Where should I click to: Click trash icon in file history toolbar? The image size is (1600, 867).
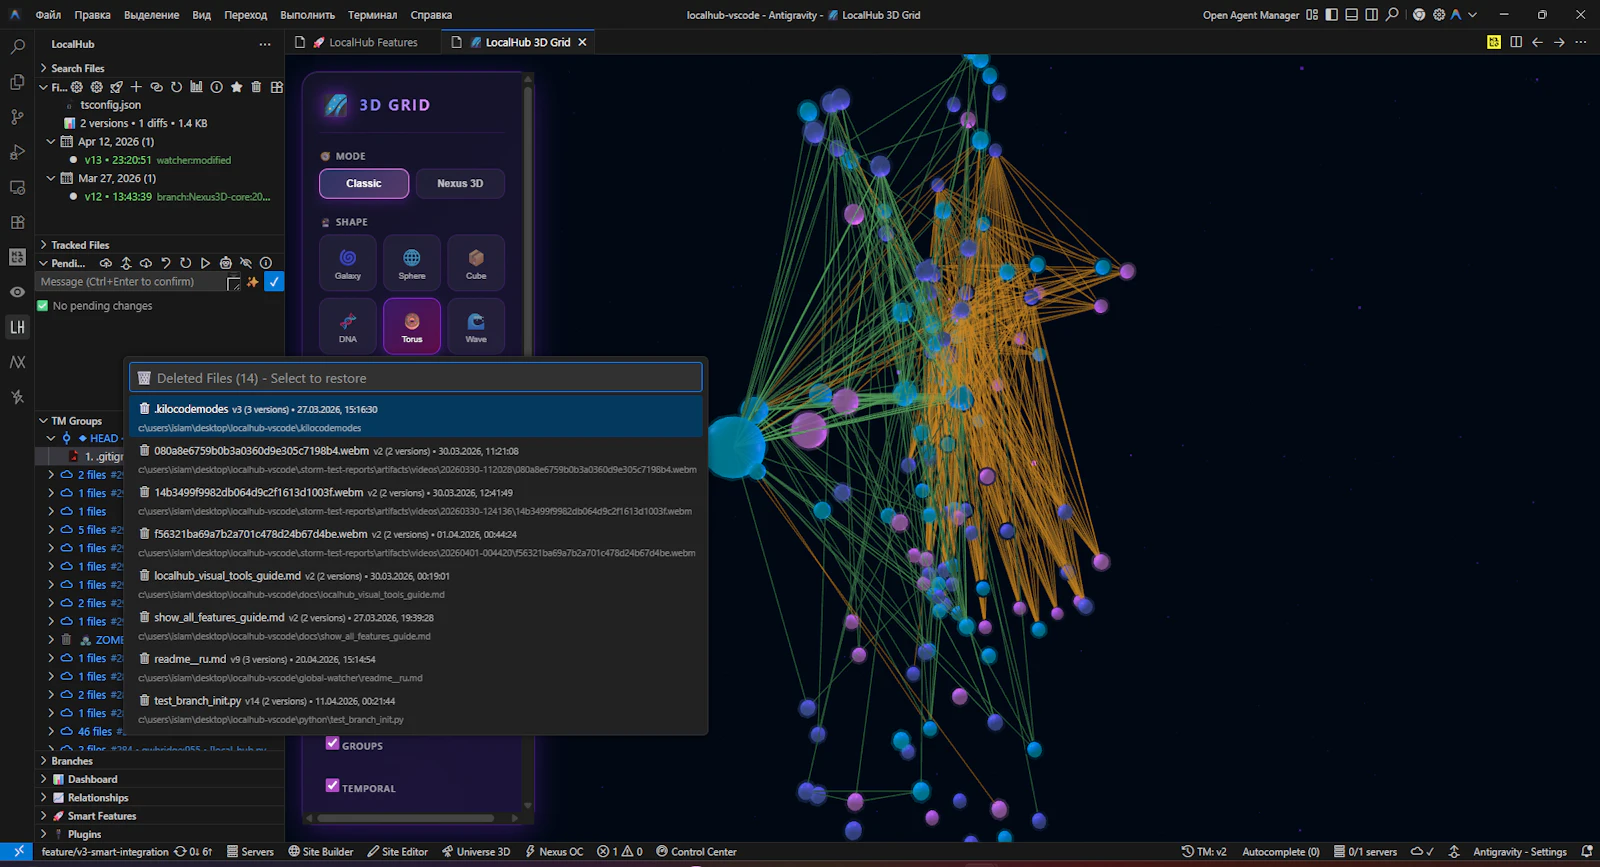(x=256, y=87)
